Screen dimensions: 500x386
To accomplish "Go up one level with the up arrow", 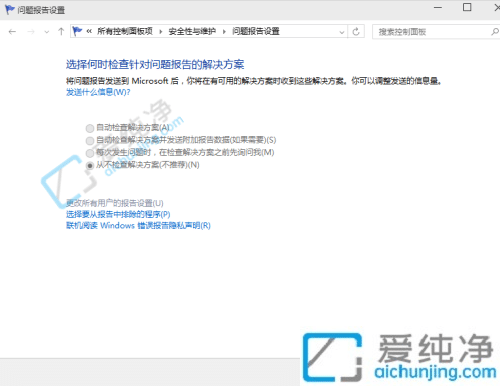I will 61,32.
